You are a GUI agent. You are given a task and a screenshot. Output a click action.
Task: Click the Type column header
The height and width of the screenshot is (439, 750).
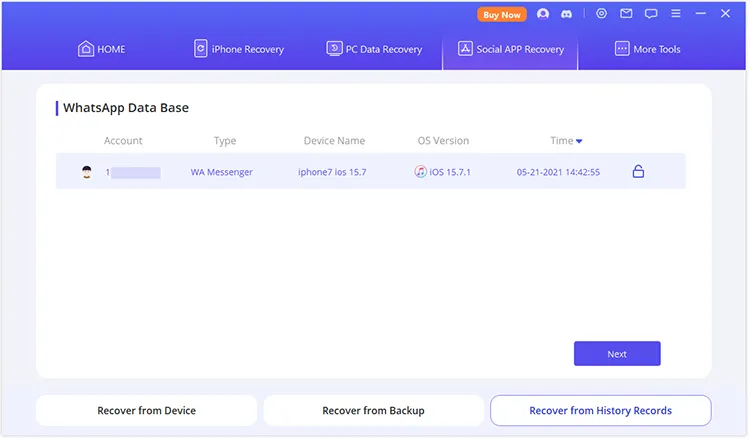225,141
